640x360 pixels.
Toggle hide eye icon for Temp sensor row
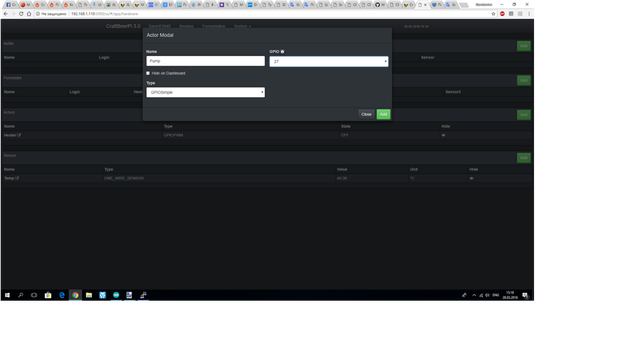(471, 178)
